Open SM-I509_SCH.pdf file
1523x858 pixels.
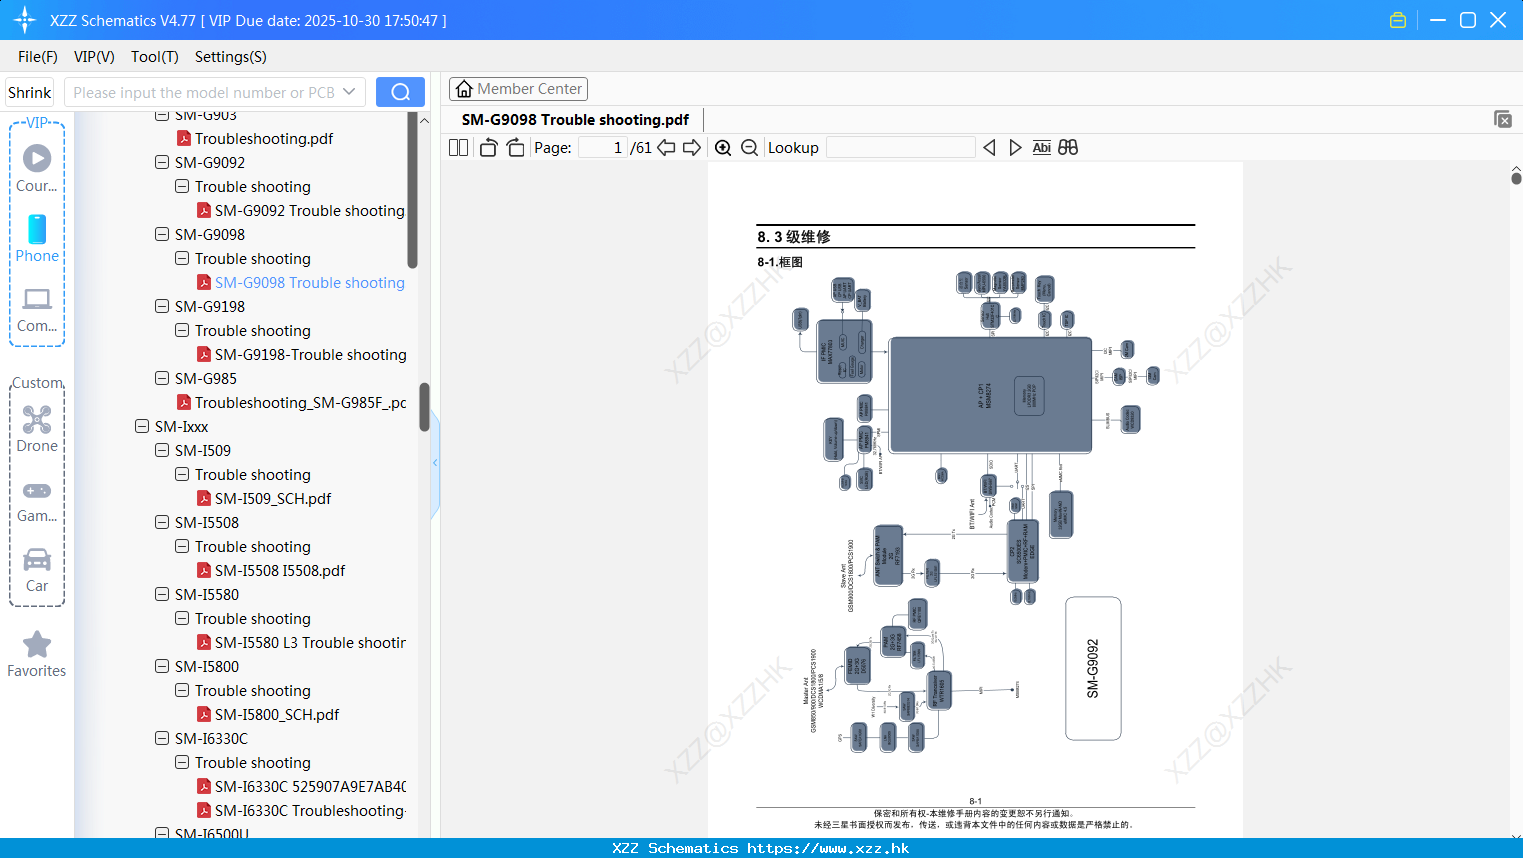[x=264, y=498]
